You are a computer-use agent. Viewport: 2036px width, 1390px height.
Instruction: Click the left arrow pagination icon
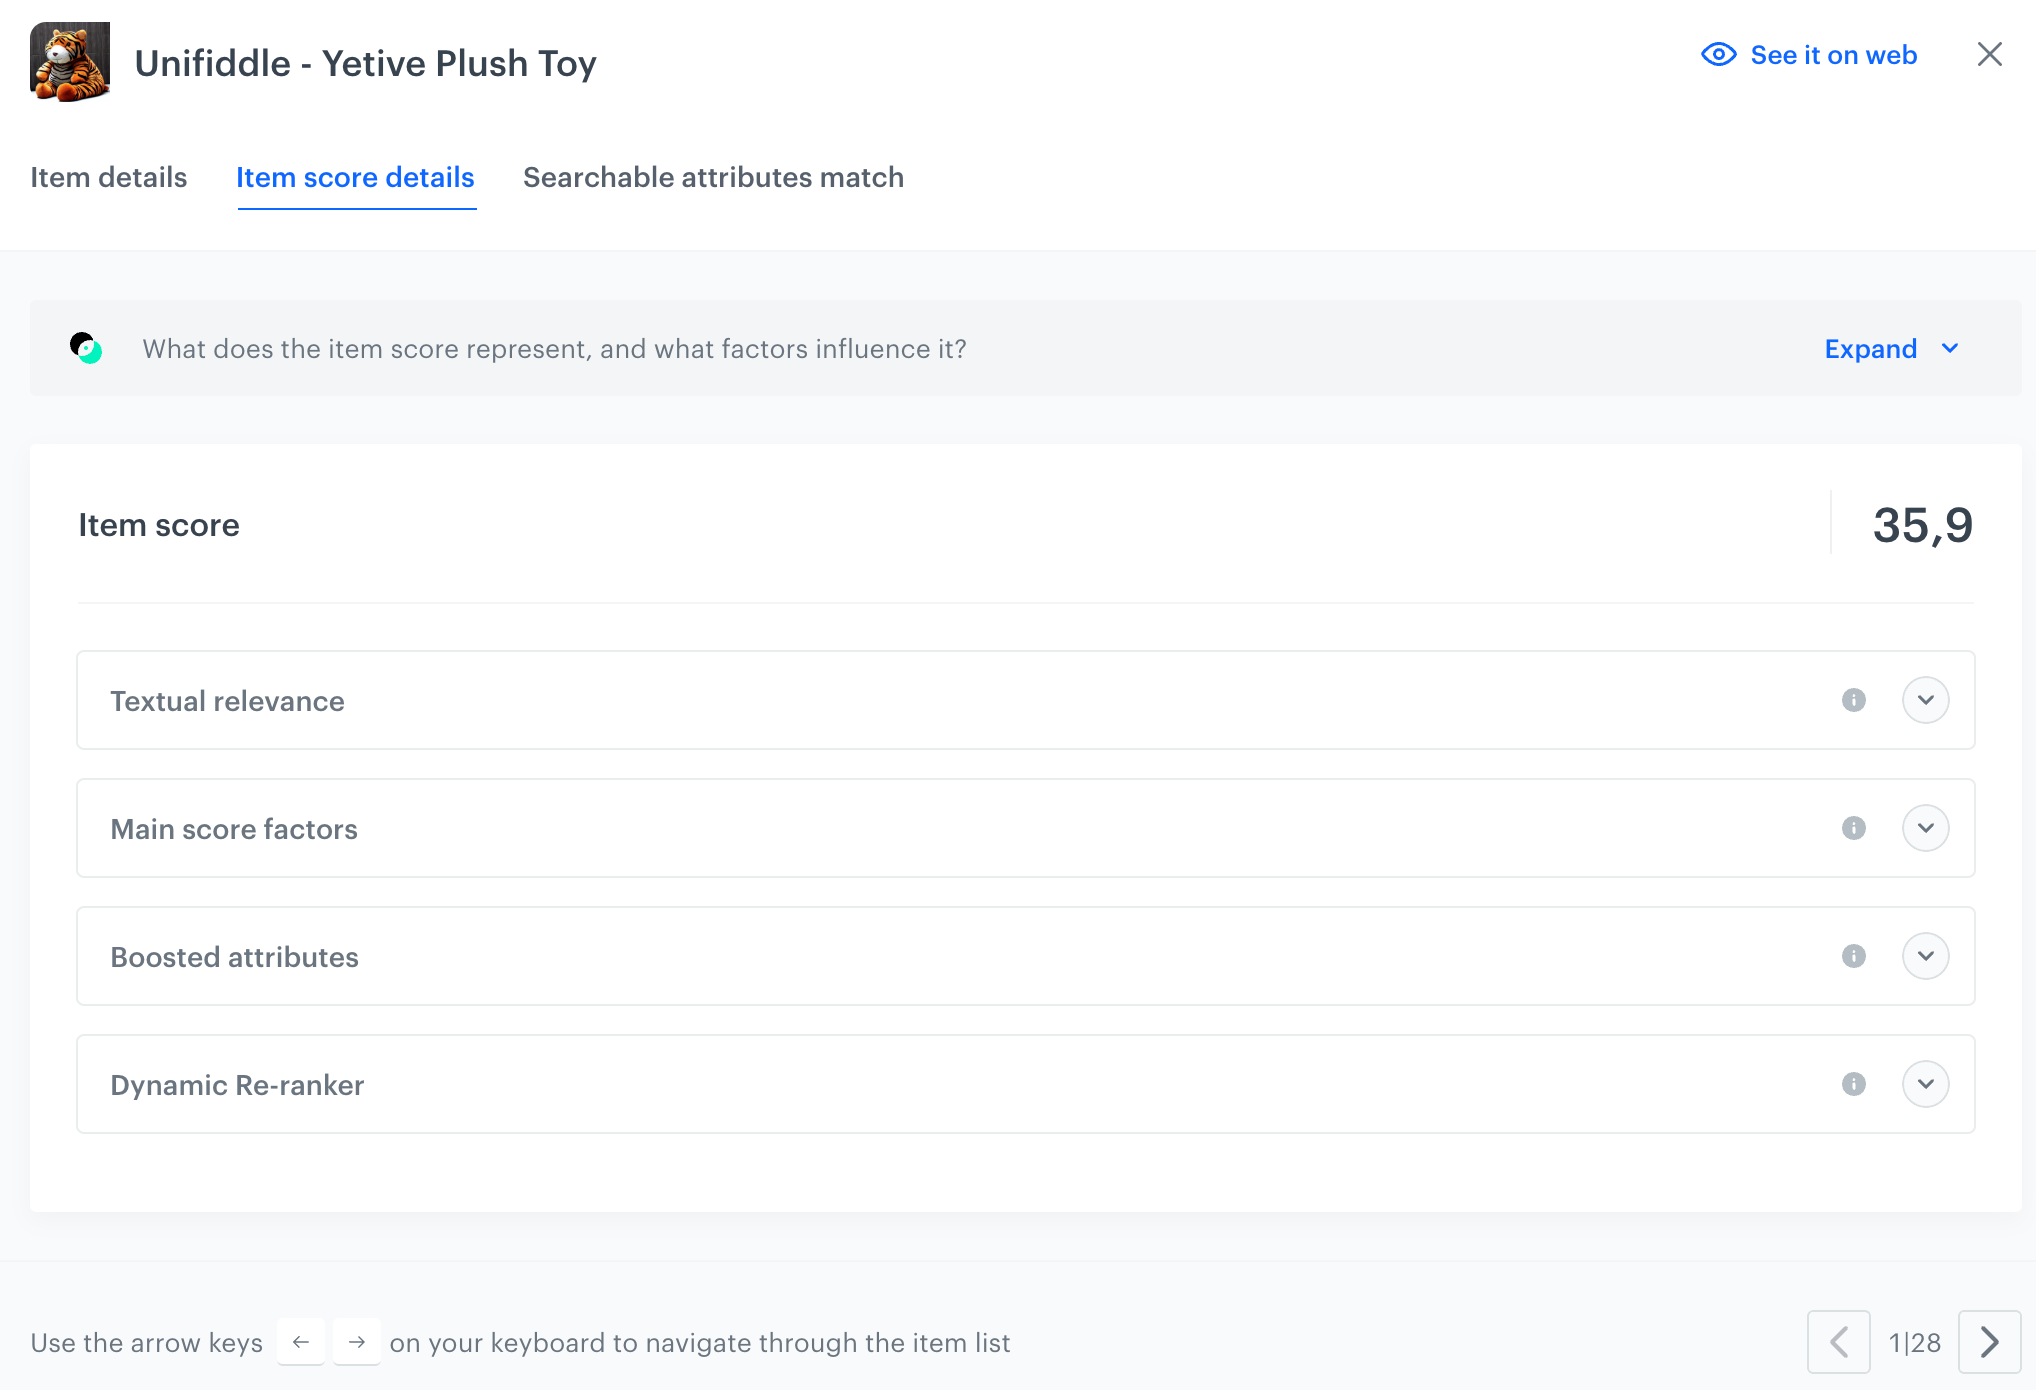[1838, 1342]
